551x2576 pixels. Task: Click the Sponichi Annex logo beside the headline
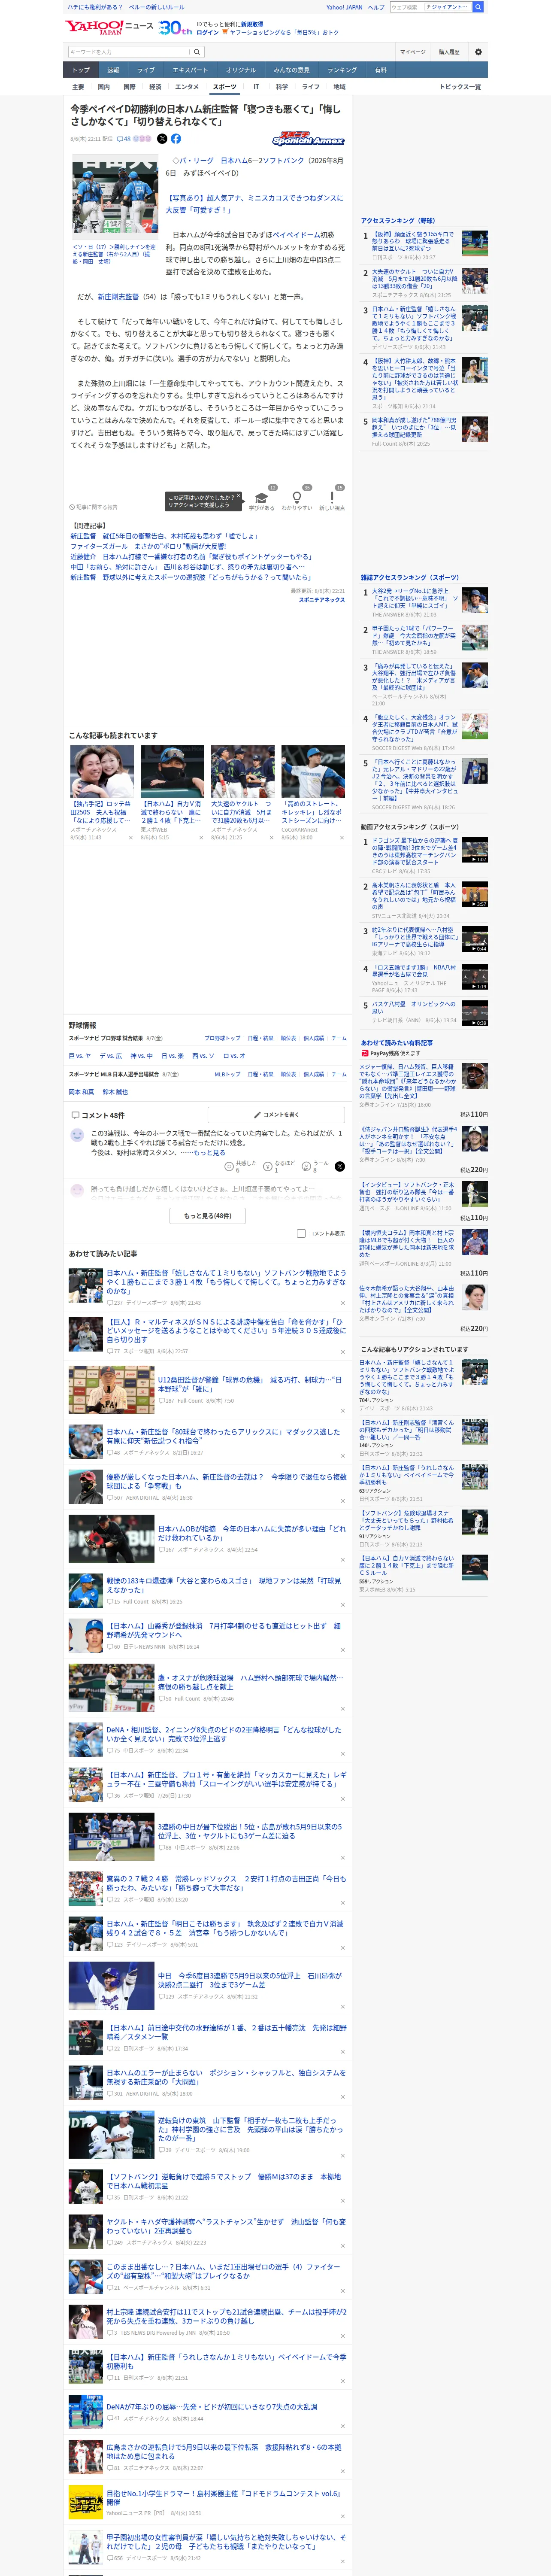[309, 139]
